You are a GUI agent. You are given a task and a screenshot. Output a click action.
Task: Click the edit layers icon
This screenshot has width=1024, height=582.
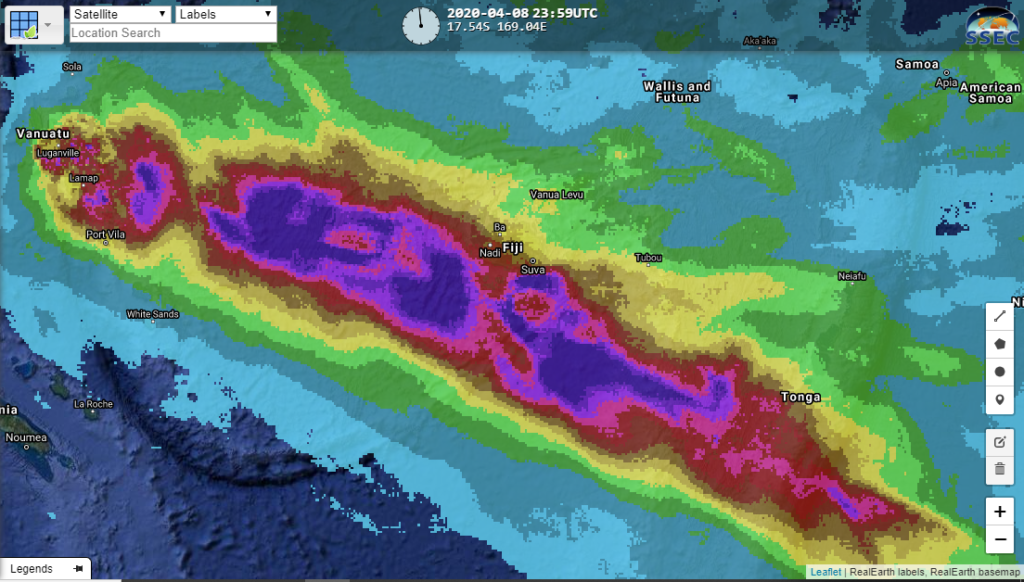pyautogui.click(x=1000, y=442)
